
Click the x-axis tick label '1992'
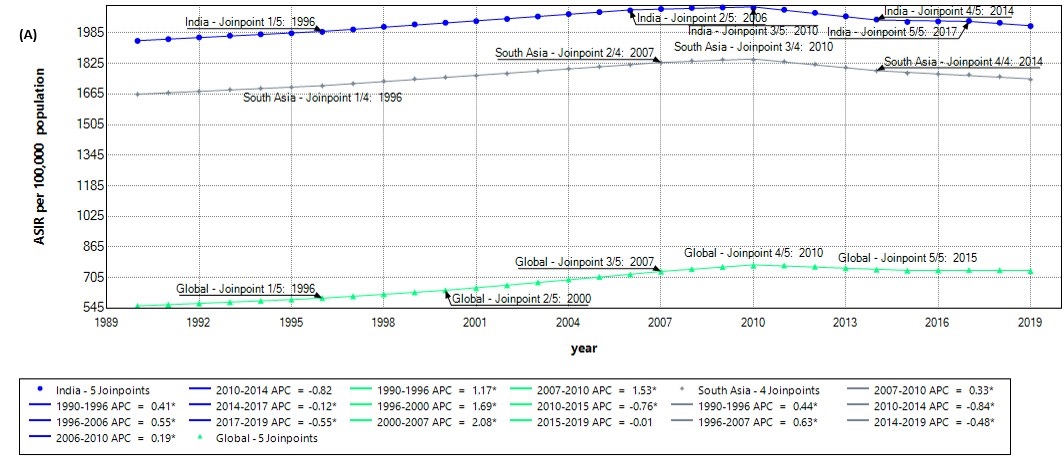coord(199,321)
